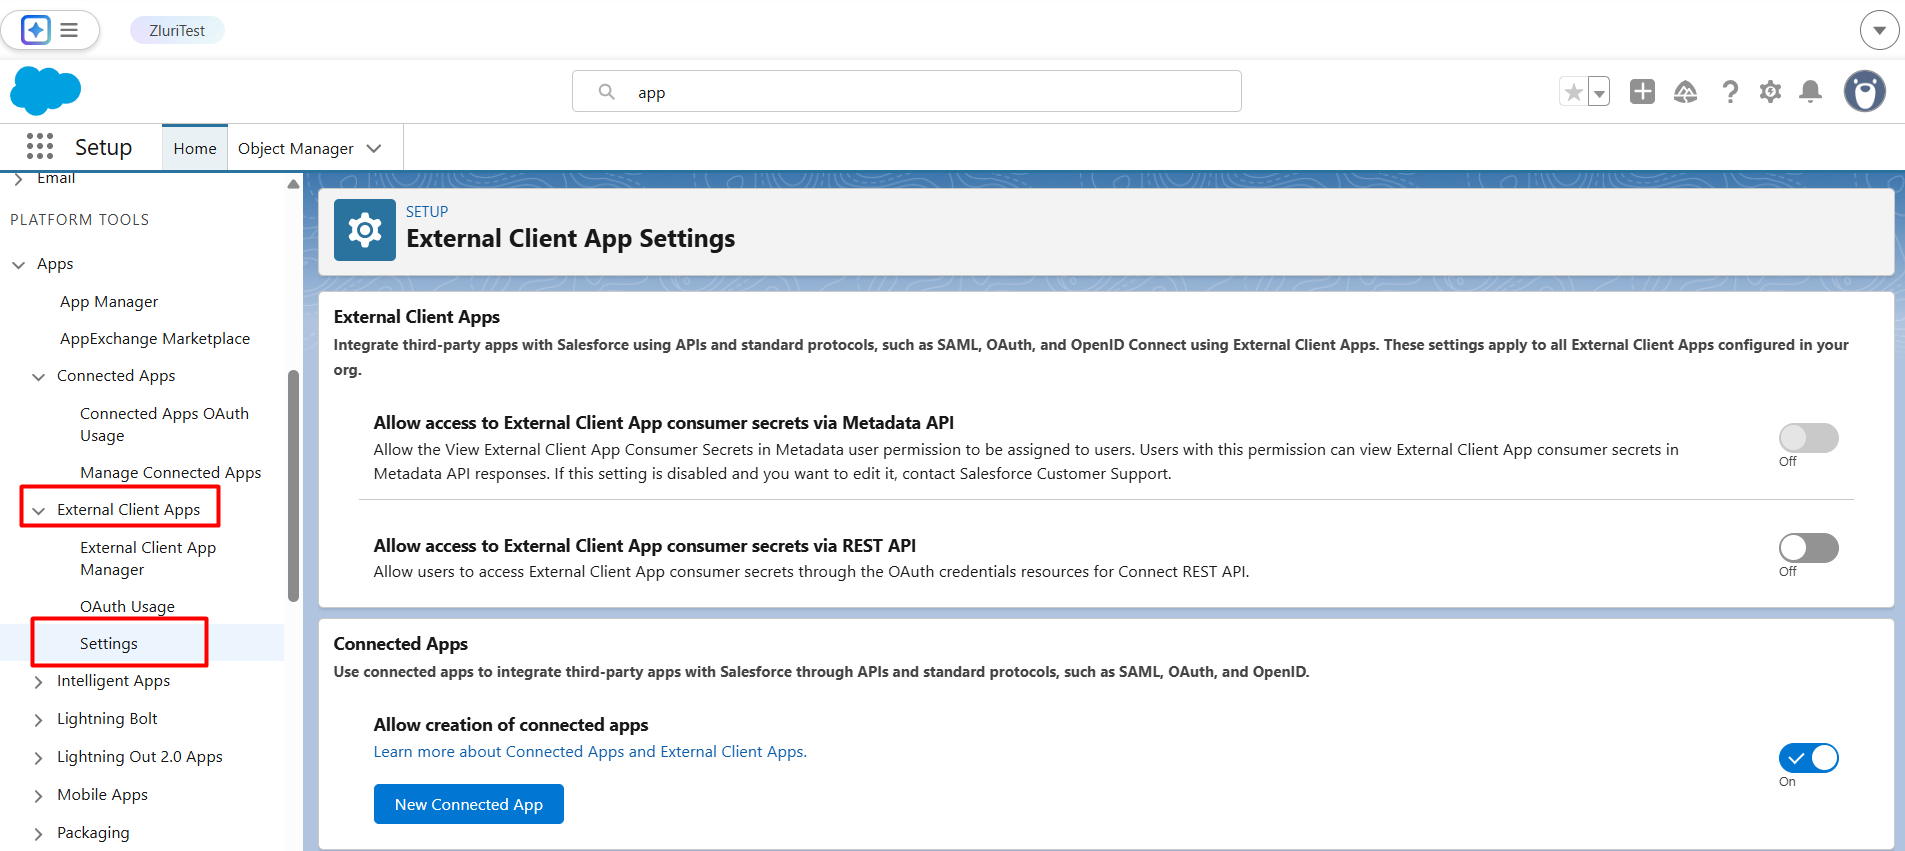Expand Lightning Out 2.0 Apps node
This screenshot has width=1905, height=851.
[x=38, y=757]
